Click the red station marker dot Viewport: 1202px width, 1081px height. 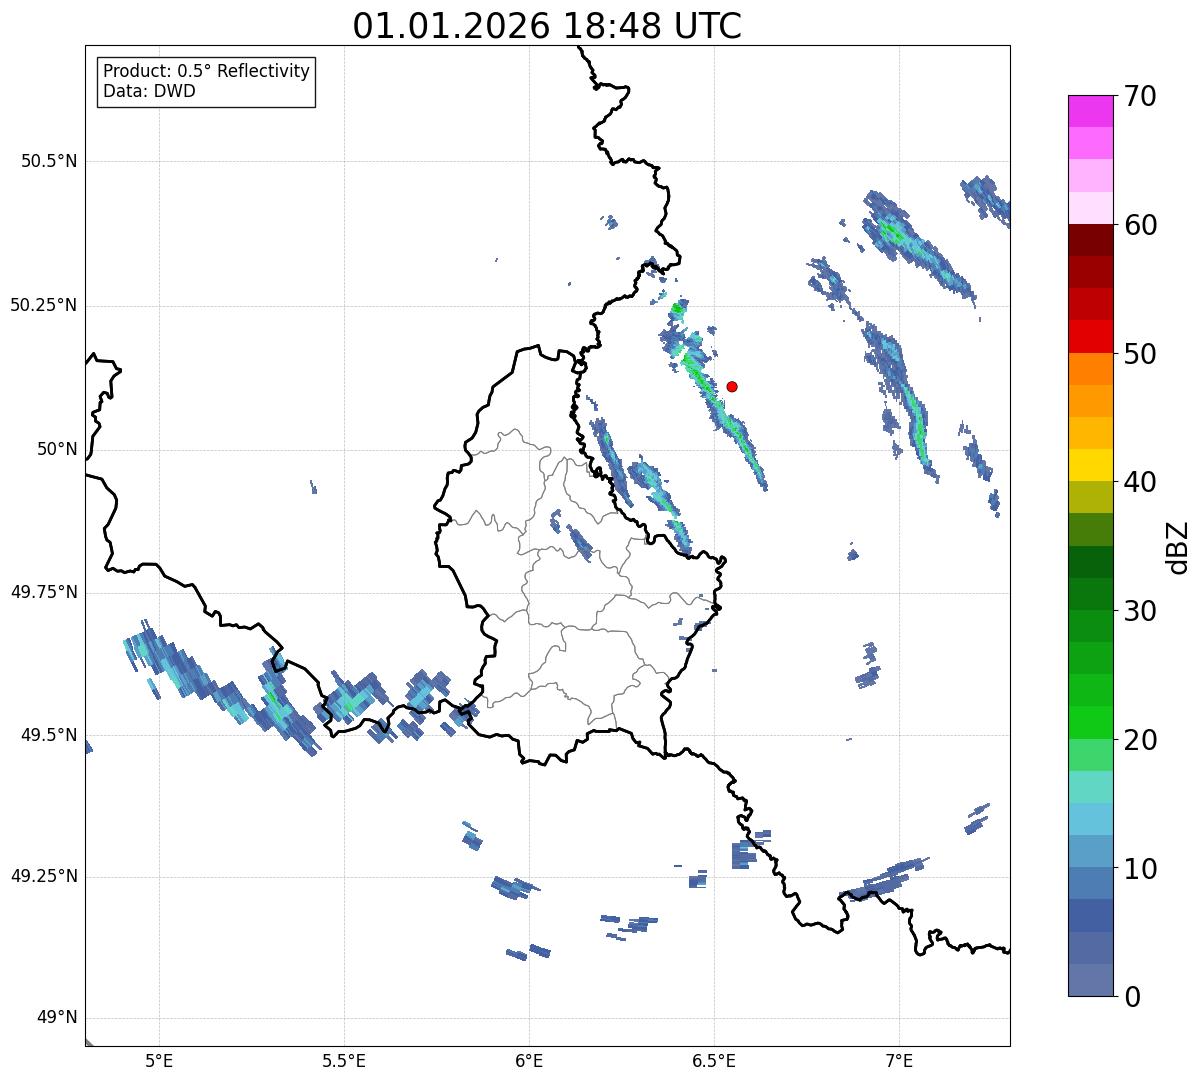click(732, 386)
